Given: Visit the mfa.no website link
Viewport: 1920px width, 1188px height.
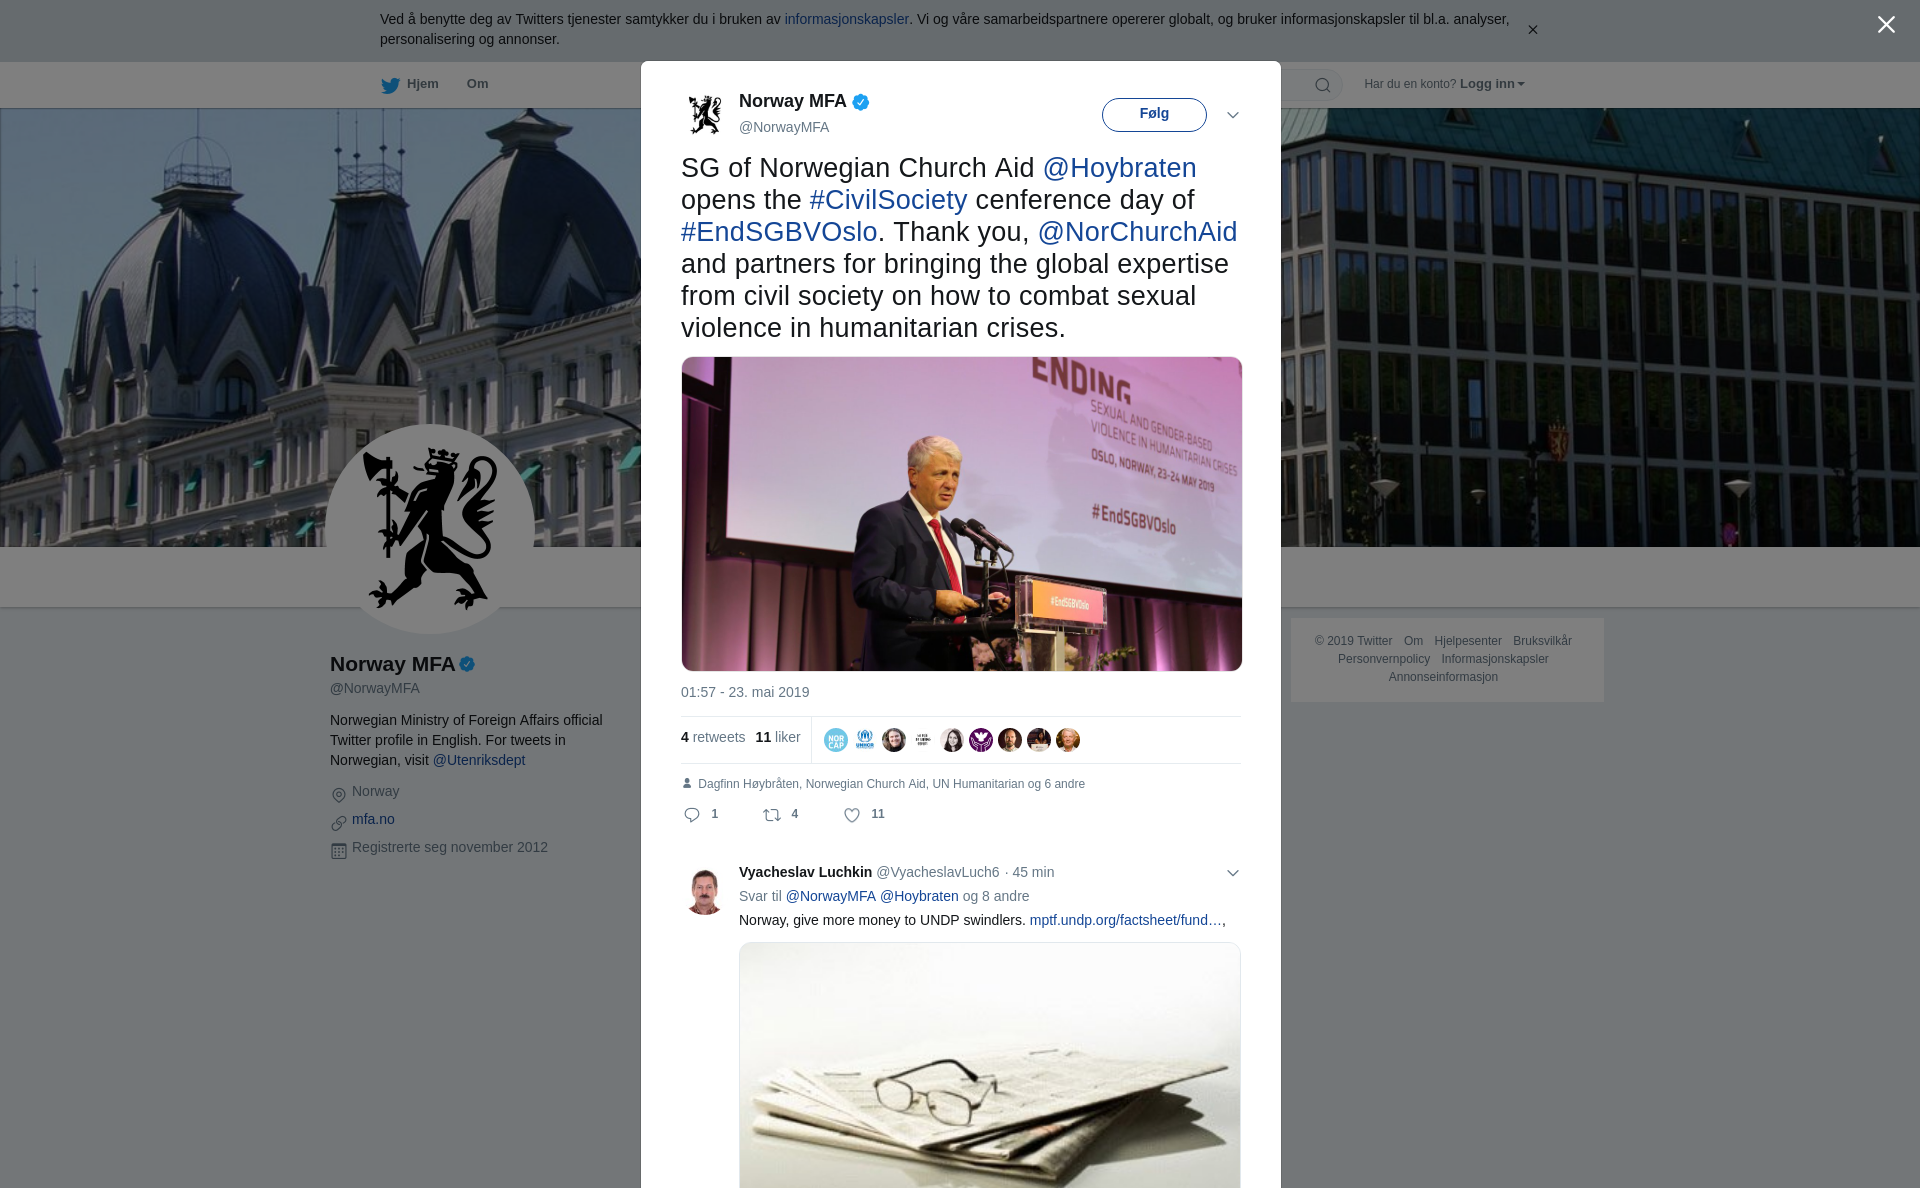Looking at the screenshot, I should point(373,819).
